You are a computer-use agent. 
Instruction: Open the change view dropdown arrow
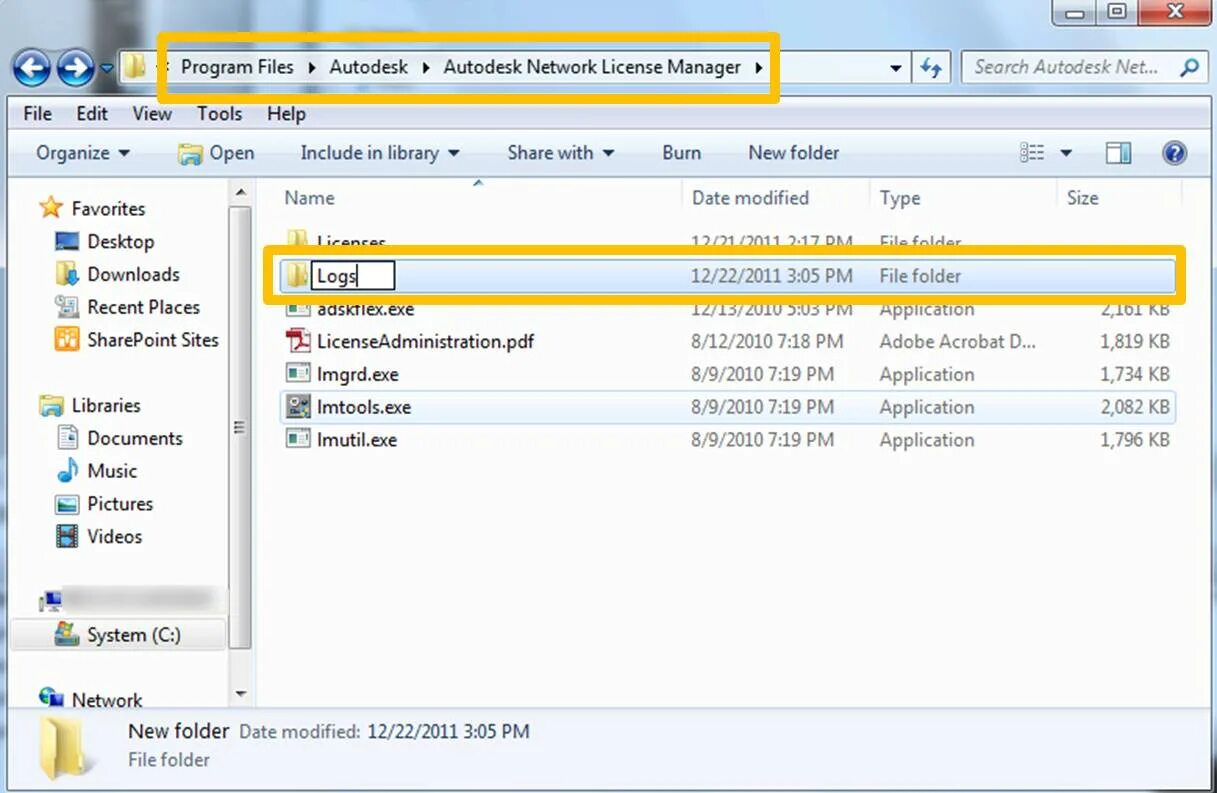pyautogui.click(x=1066, y=152)
